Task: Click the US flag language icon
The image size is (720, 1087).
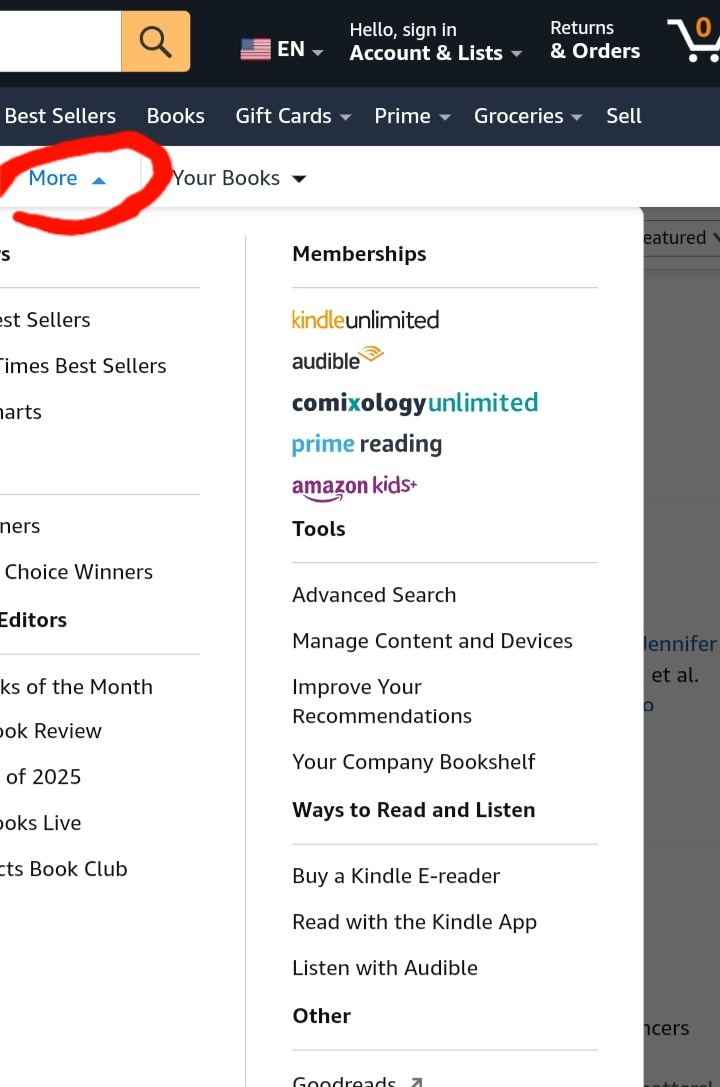Action: coord(255,49)
